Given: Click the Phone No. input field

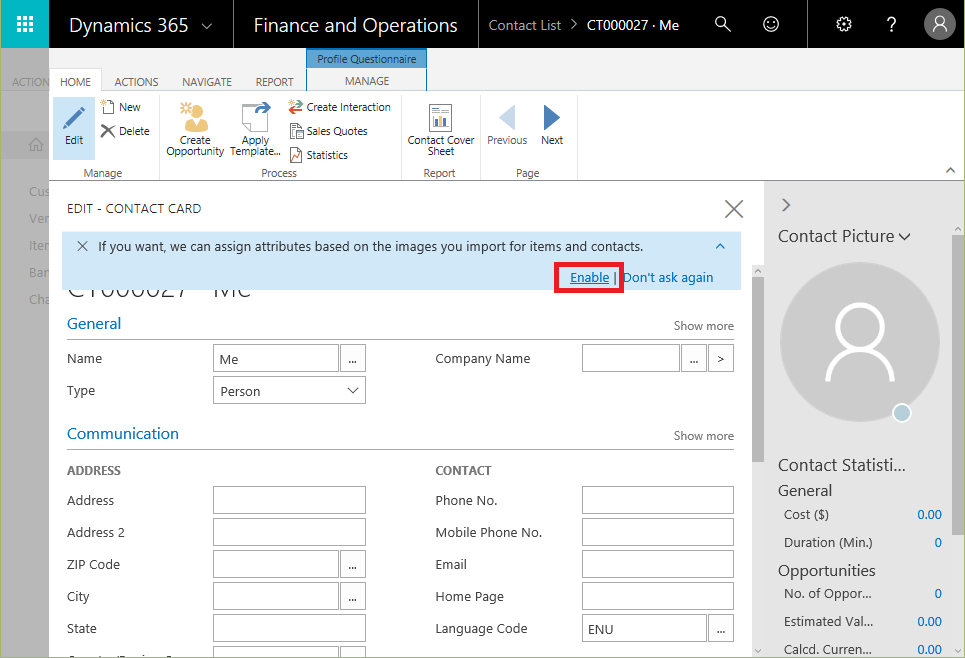Looking at the screenshot, I should [658, 500].
